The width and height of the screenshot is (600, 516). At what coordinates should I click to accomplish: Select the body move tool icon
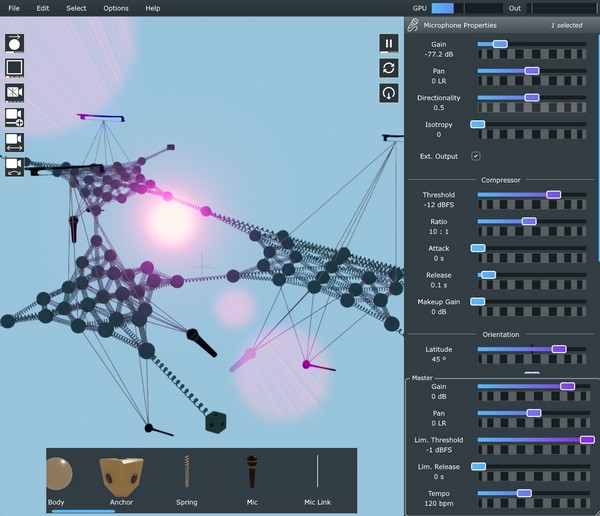point(14,44)
